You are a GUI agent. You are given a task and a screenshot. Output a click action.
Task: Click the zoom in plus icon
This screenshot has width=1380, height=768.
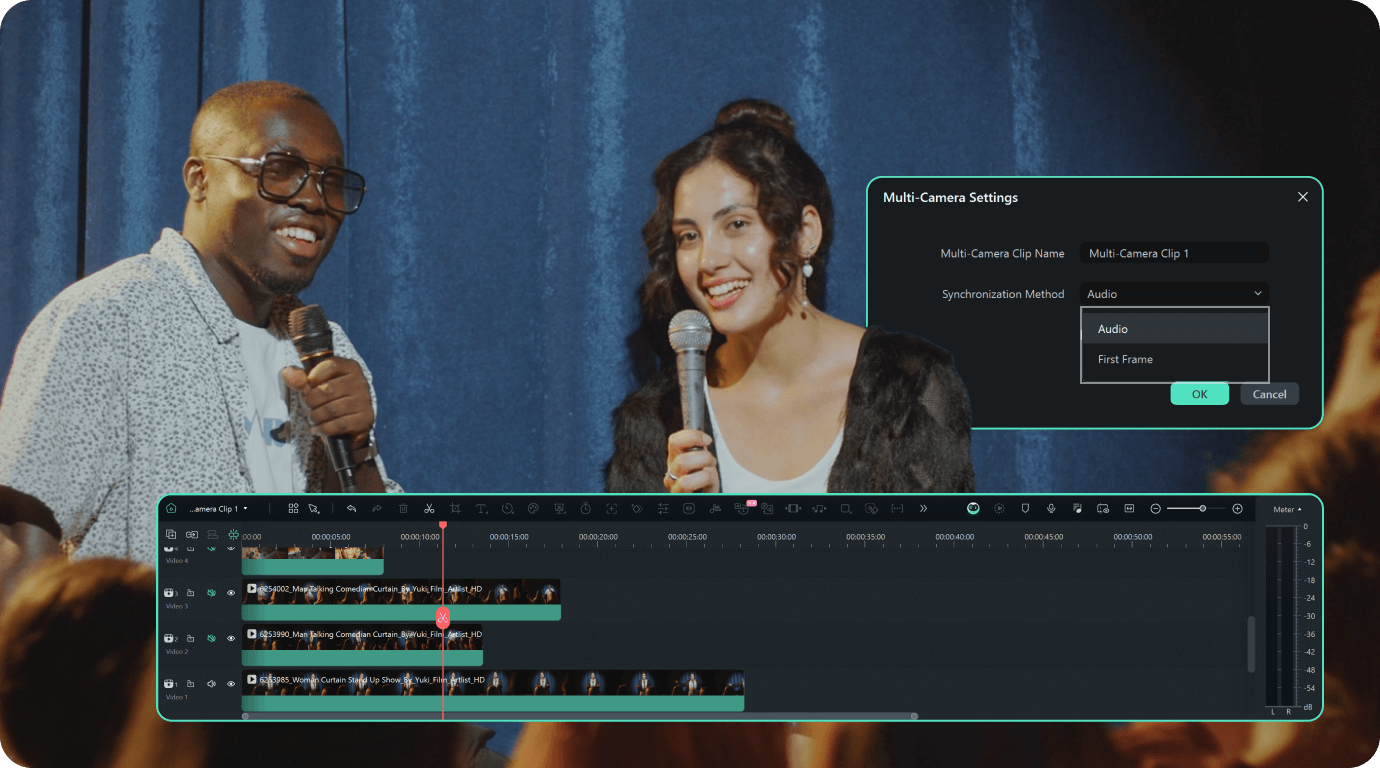point(1237,509)
